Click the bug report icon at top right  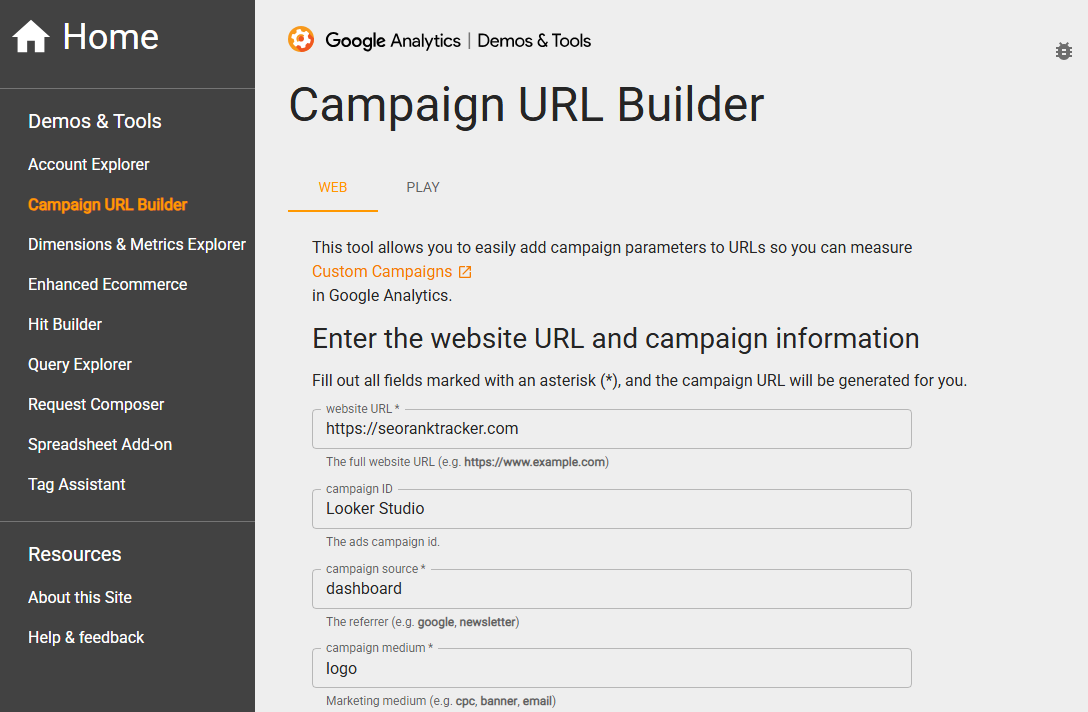pos(1063,51)
